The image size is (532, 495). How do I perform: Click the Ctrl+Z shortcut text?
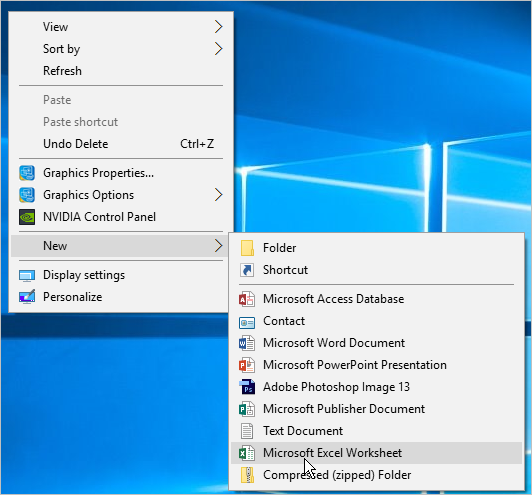(197, 144)
